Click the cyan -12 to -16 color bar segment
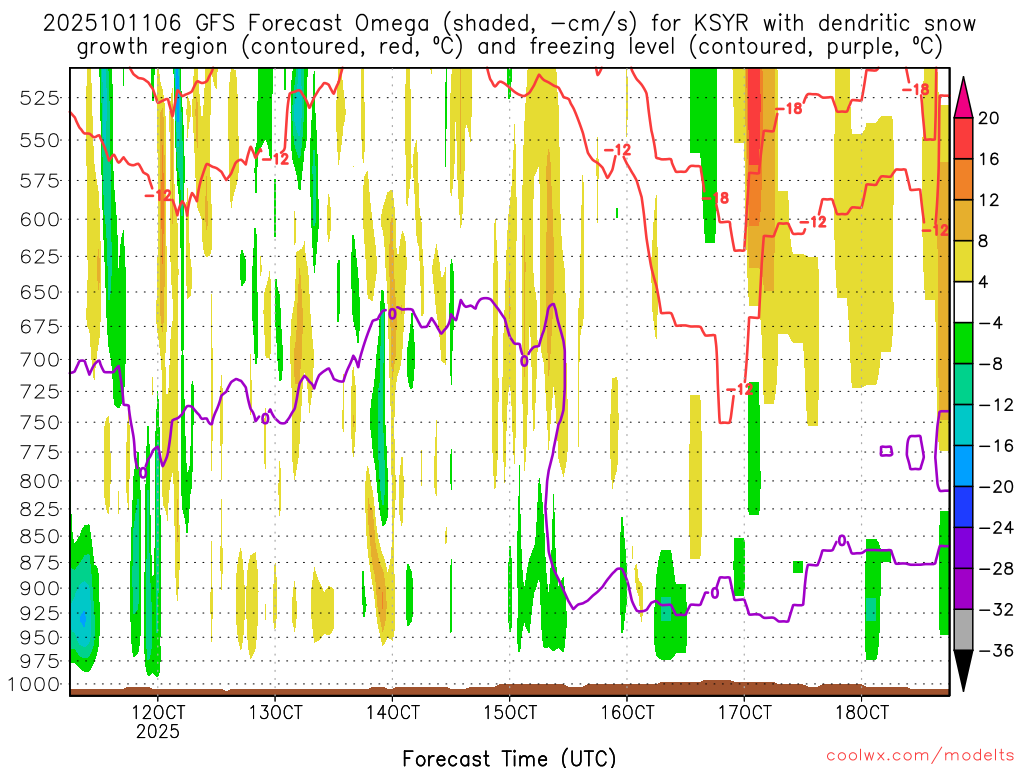 click(963, 424)
